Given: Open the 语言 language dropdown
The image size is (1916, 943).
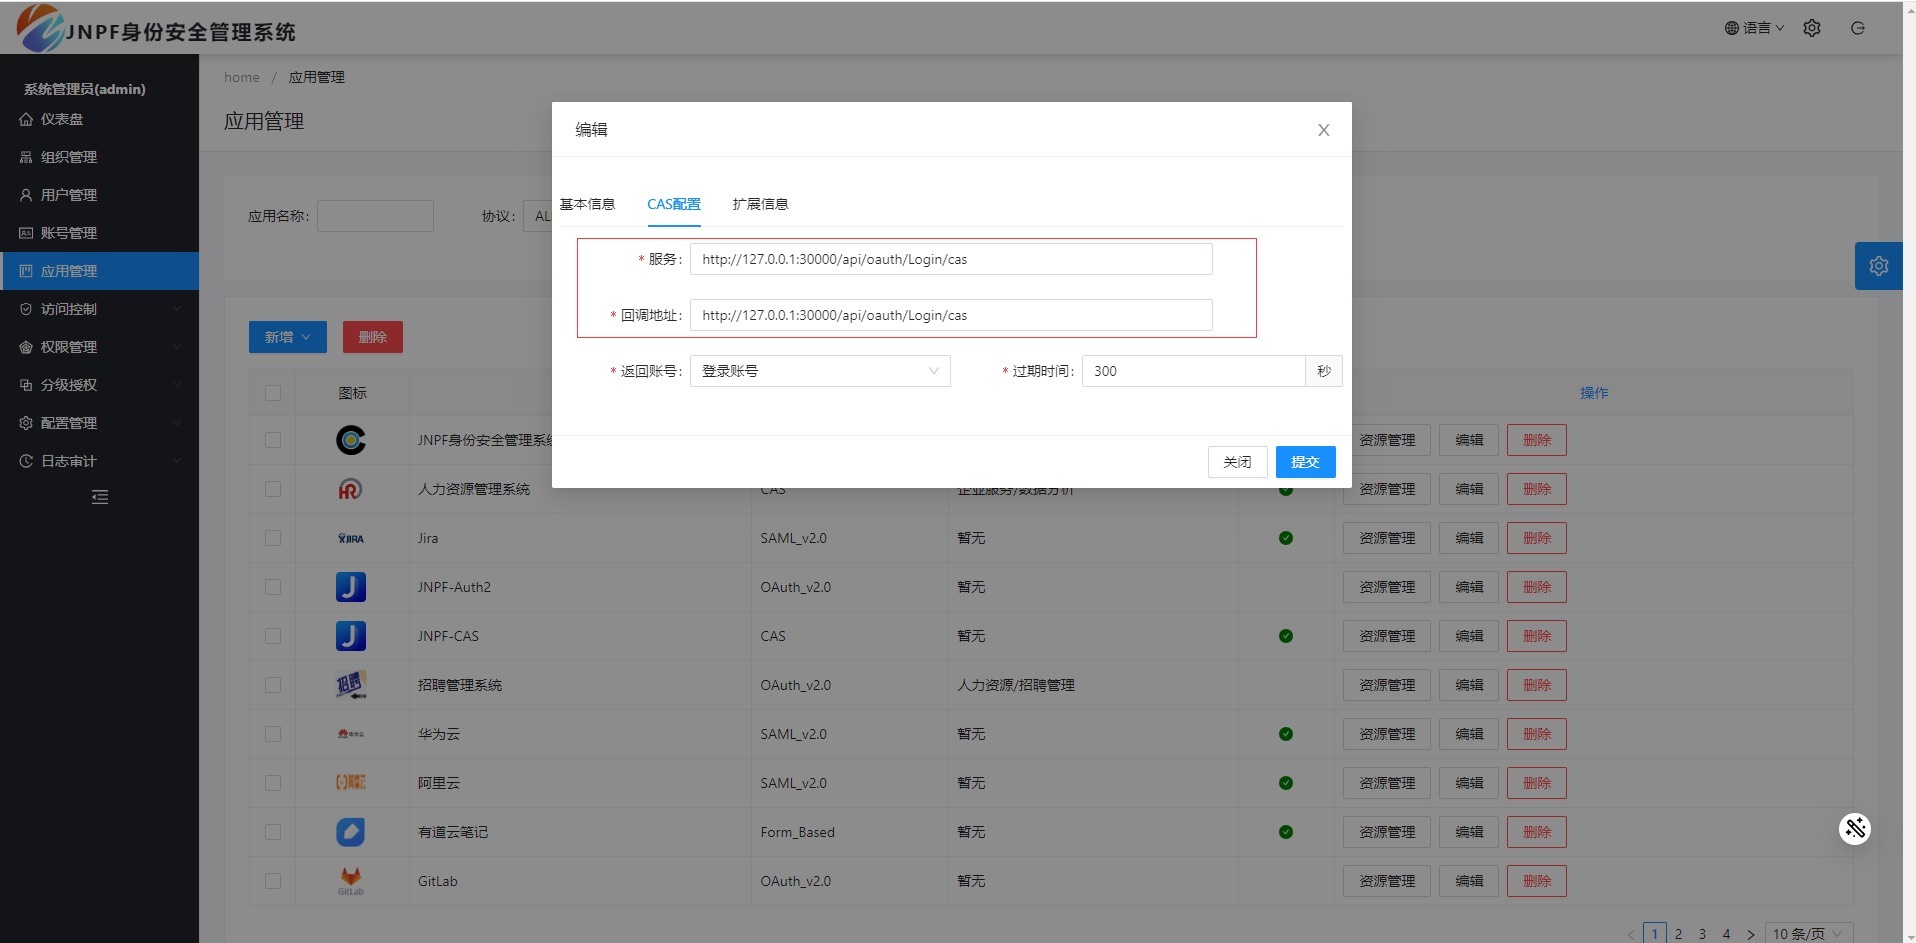Looking at the screenshot, I should [1754, 28].
